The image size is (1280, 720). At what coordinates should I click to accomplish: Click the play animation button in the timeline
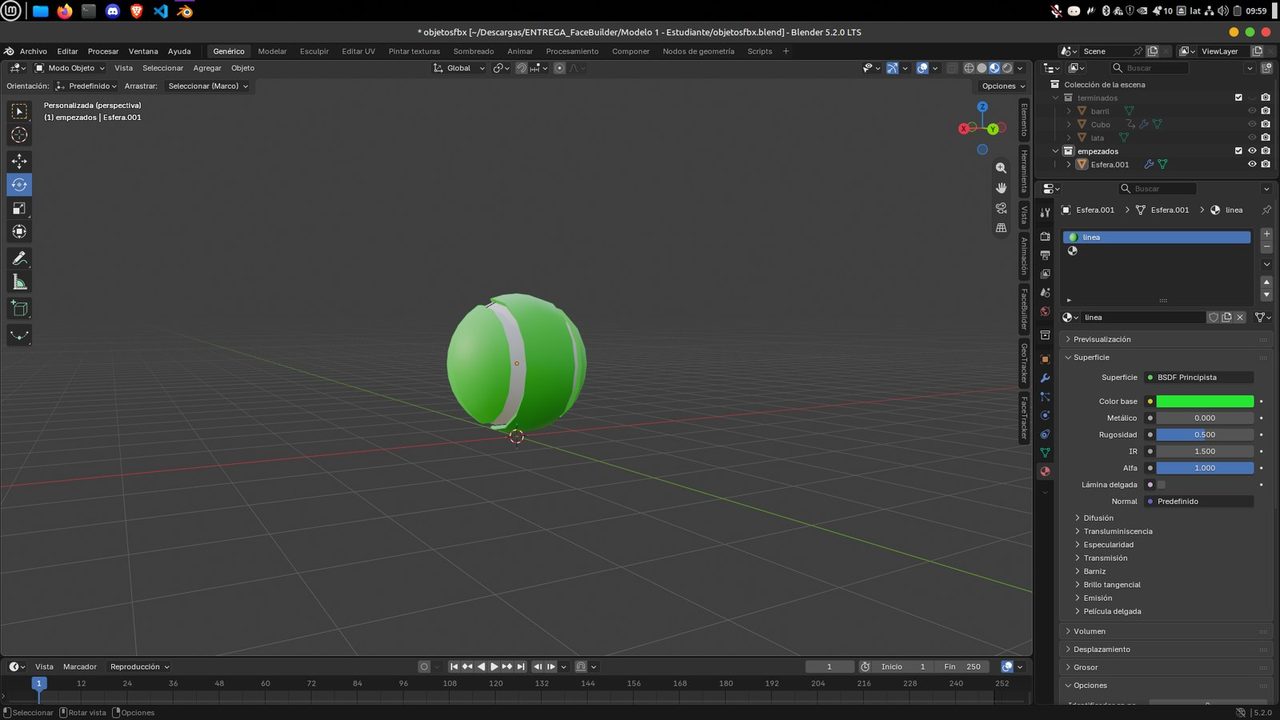tap(494, 667)
